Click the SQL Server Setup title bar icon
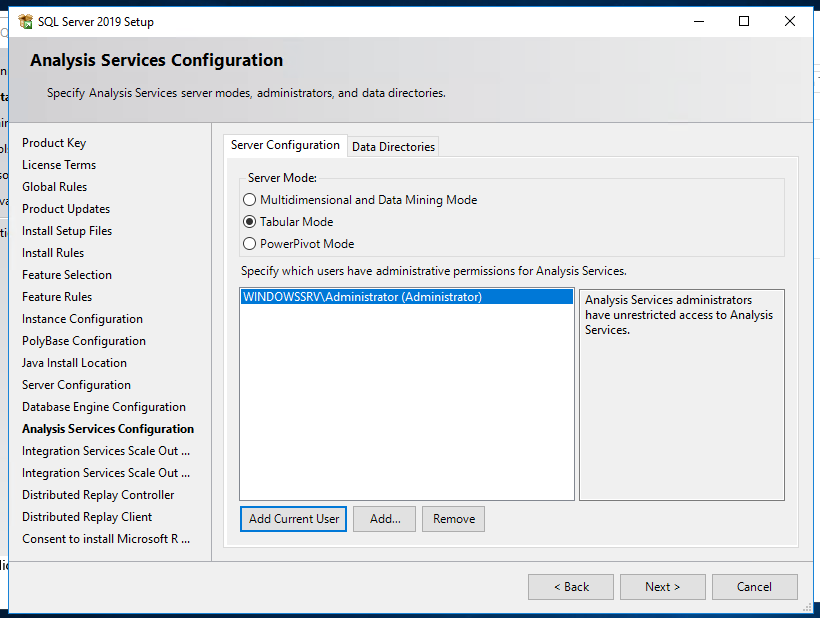Image resolution: width=820 pixels, height=618 pixels. click(x=25, y=21)
